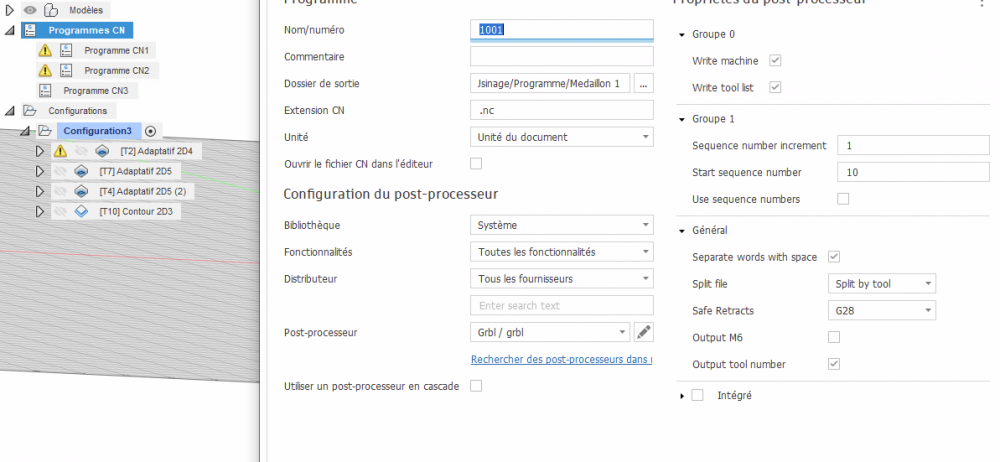
Task: Click the Modèles eye visibility icon
Action: [29, 9]
